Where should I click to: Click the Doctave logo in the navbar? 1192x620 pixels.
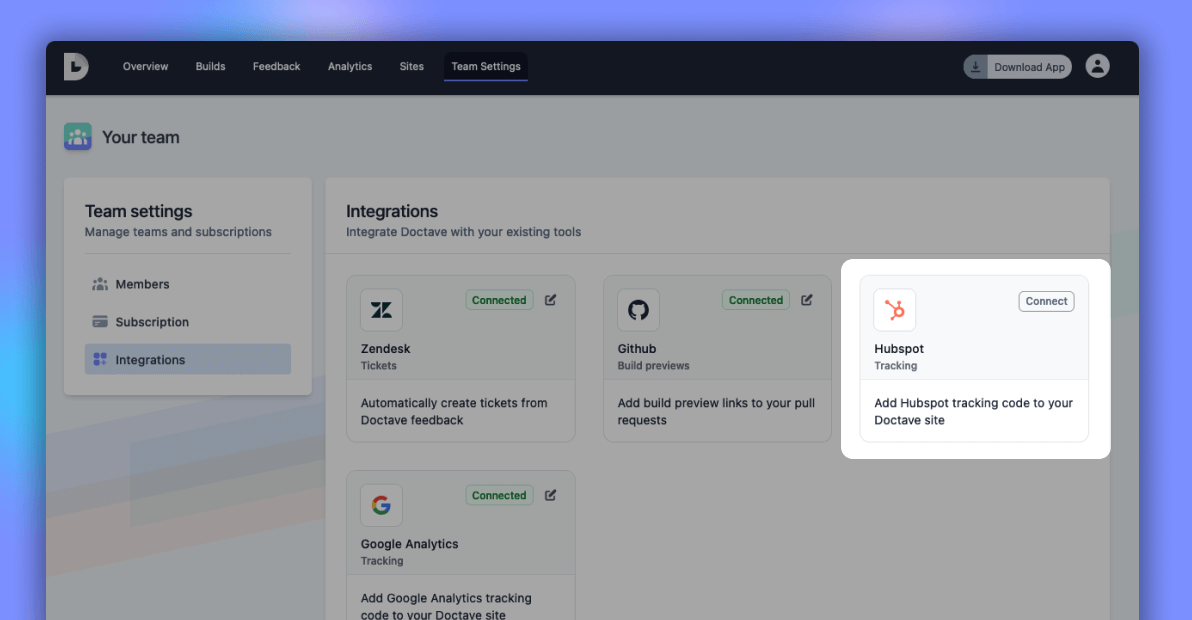pyautogui.click(x=76, y=67)
